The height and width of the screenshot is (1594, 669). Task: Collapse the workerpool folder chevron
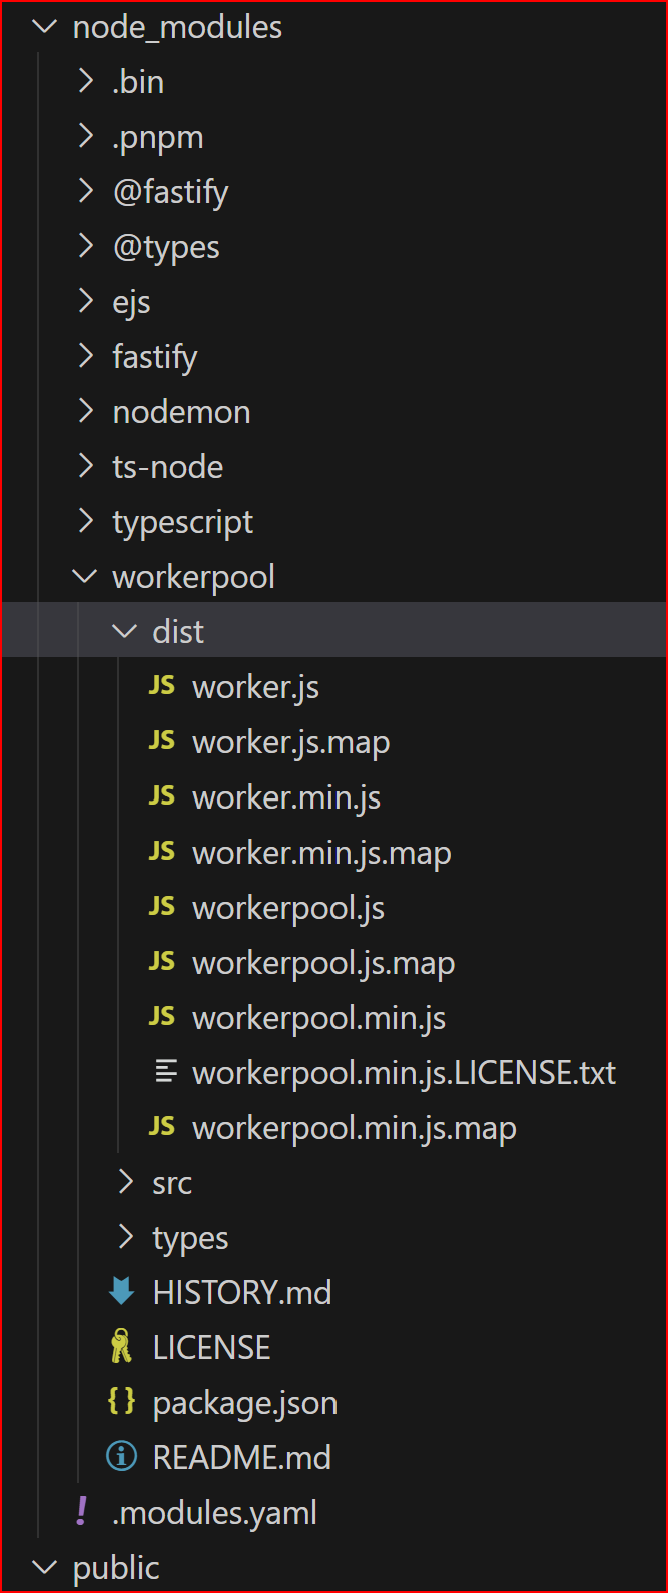86,577
